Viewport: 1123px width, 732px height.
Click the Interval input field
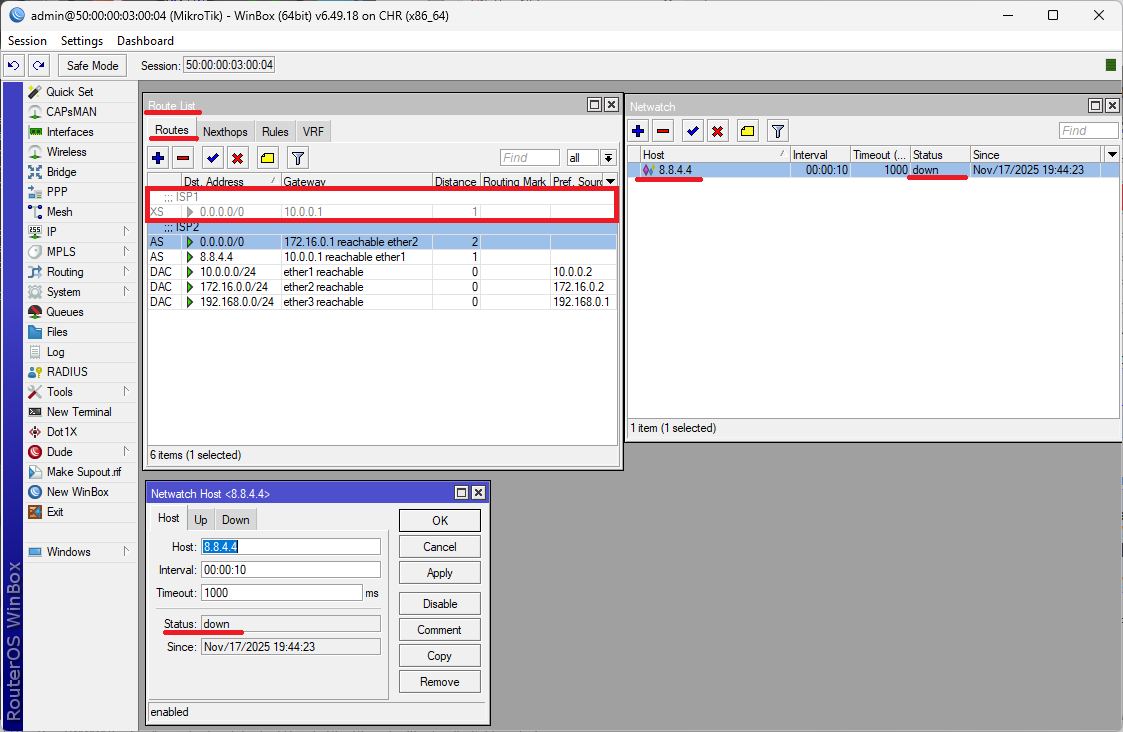point(290,569)
